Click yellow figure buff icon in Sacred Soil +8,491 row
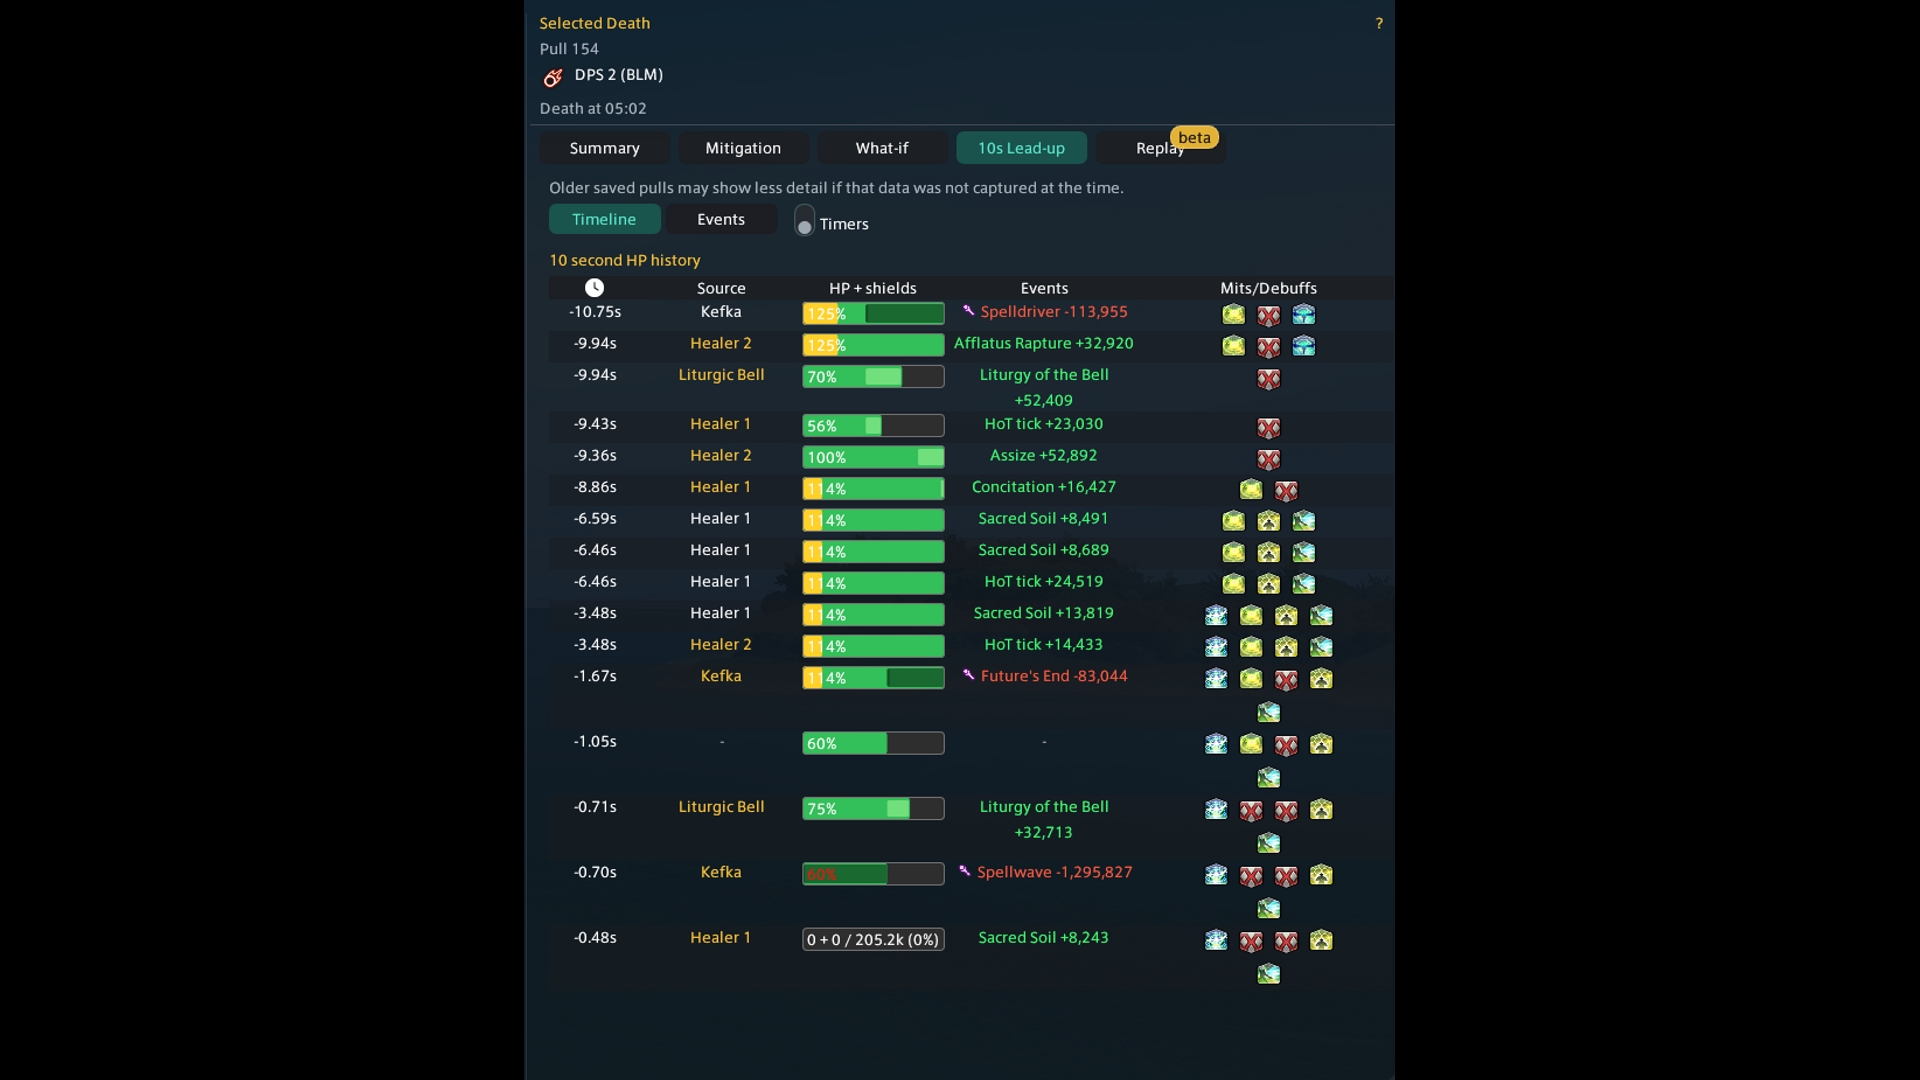Viewport: 1920px width, 1080px height. coord(1268,521)
